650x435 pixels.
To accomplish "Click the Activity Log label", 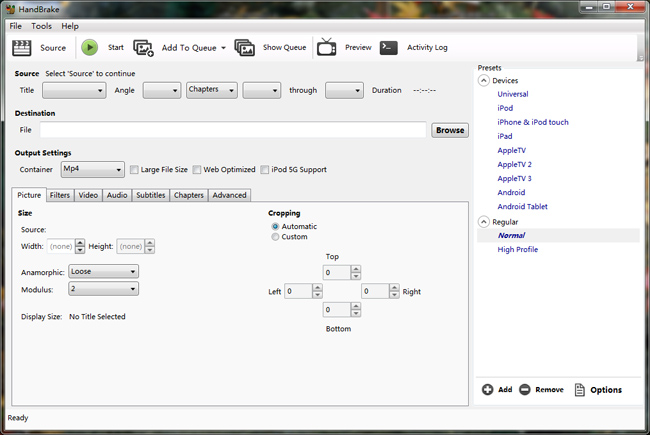I will point(427,48).
